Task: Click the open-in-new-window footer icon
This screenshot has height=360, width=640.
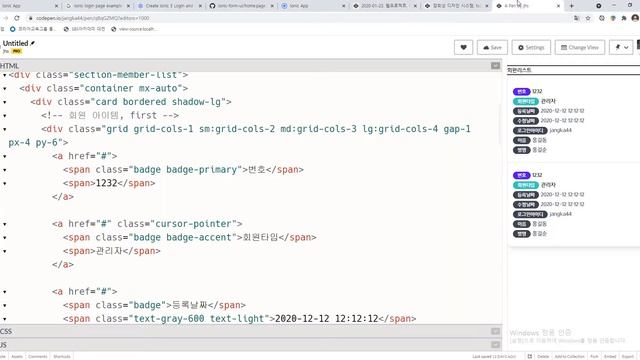Action: point(529,356)
